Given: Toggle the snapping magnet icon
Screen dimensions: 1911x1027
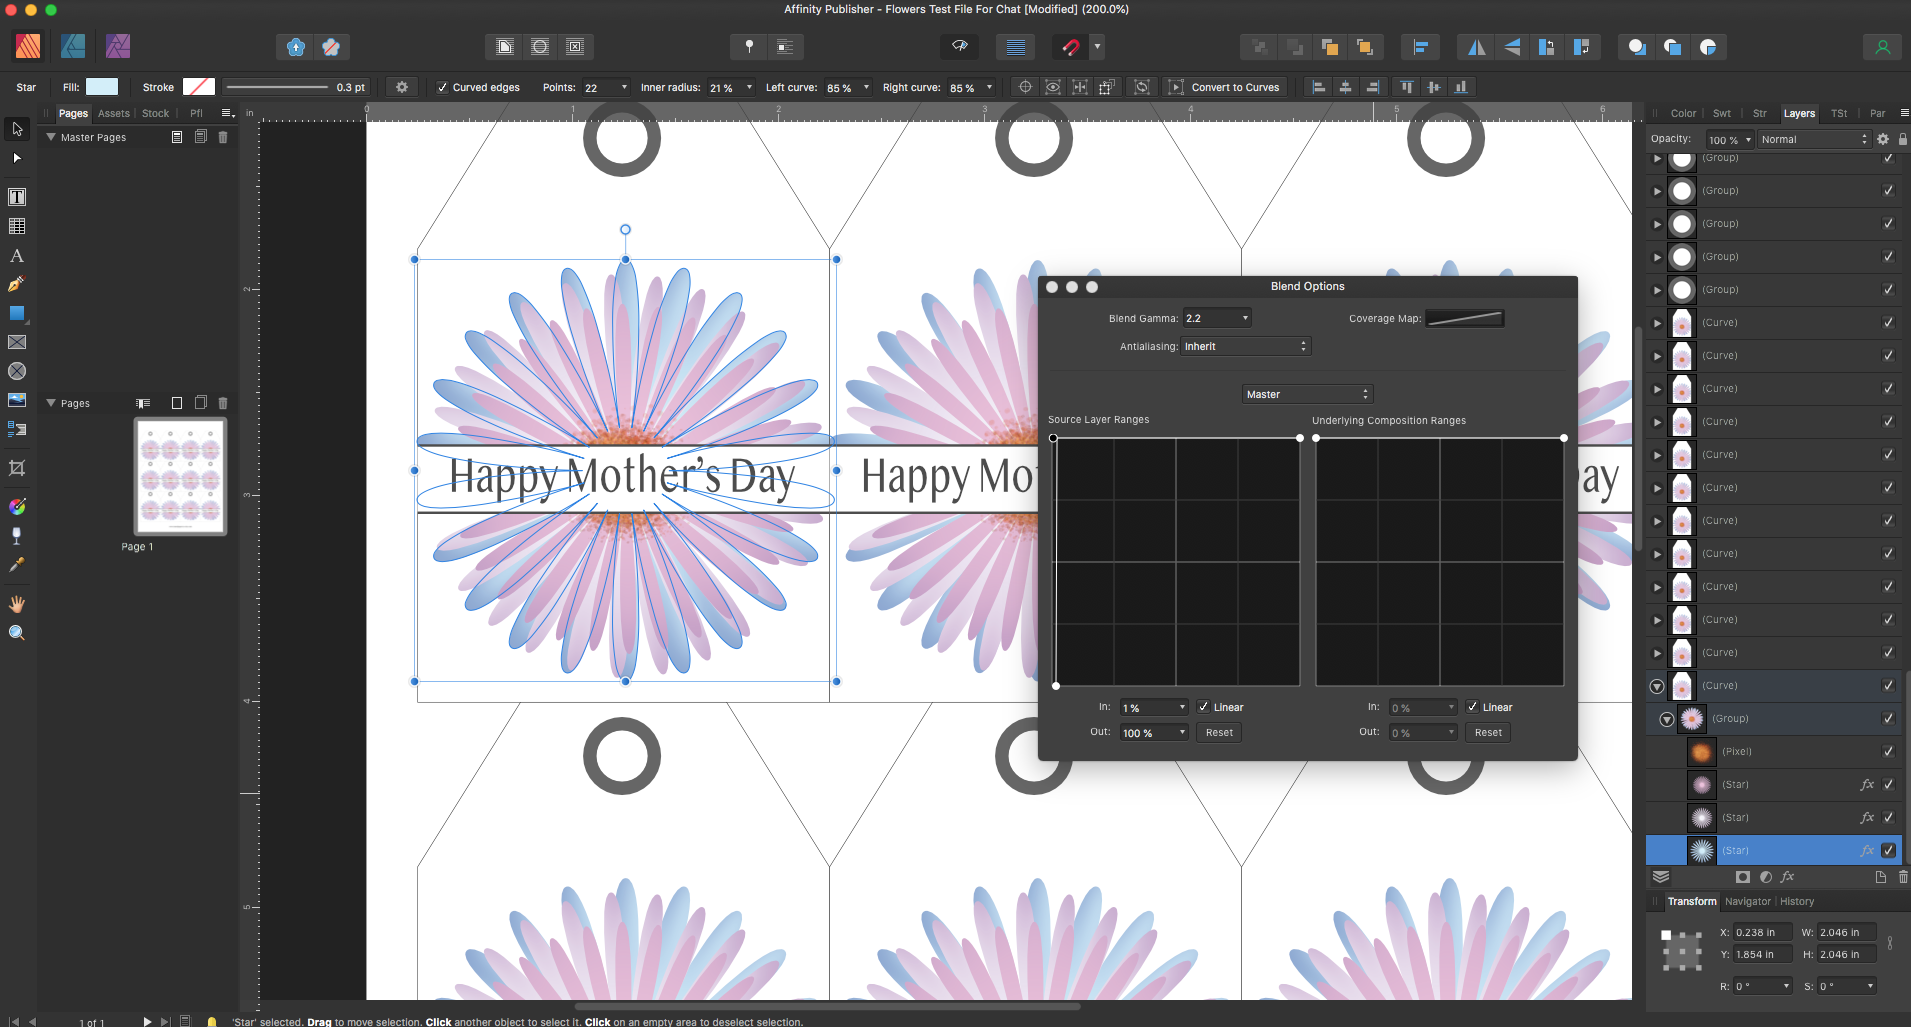Looking at the screenshot, I should 1070,47.
